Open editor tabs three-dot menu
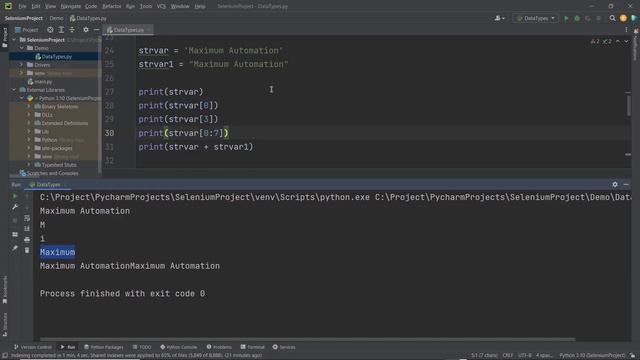The image size is (640, 360). (x=626, y=30)
